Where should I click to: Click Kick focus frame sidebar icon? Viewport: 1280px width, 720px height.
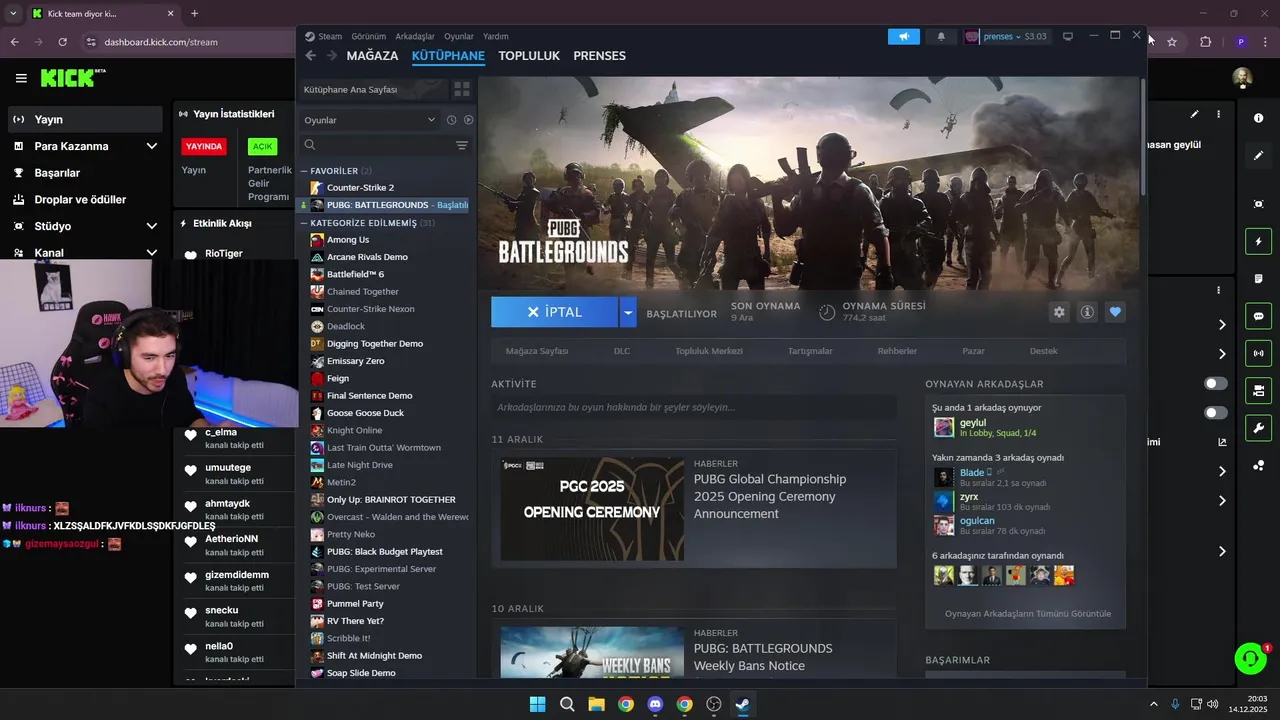click(x=1258, y=204)
